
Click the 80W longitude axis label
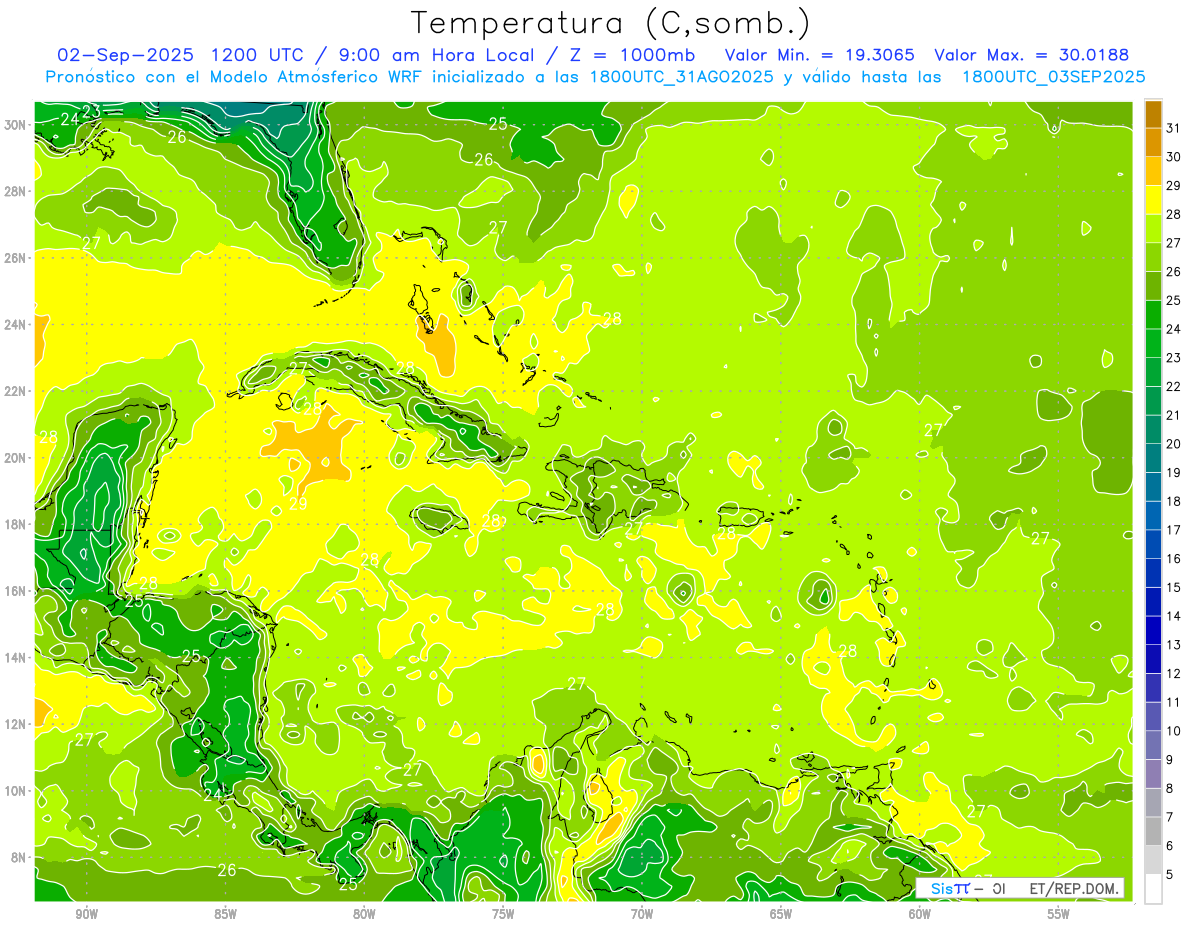[364, 914]
